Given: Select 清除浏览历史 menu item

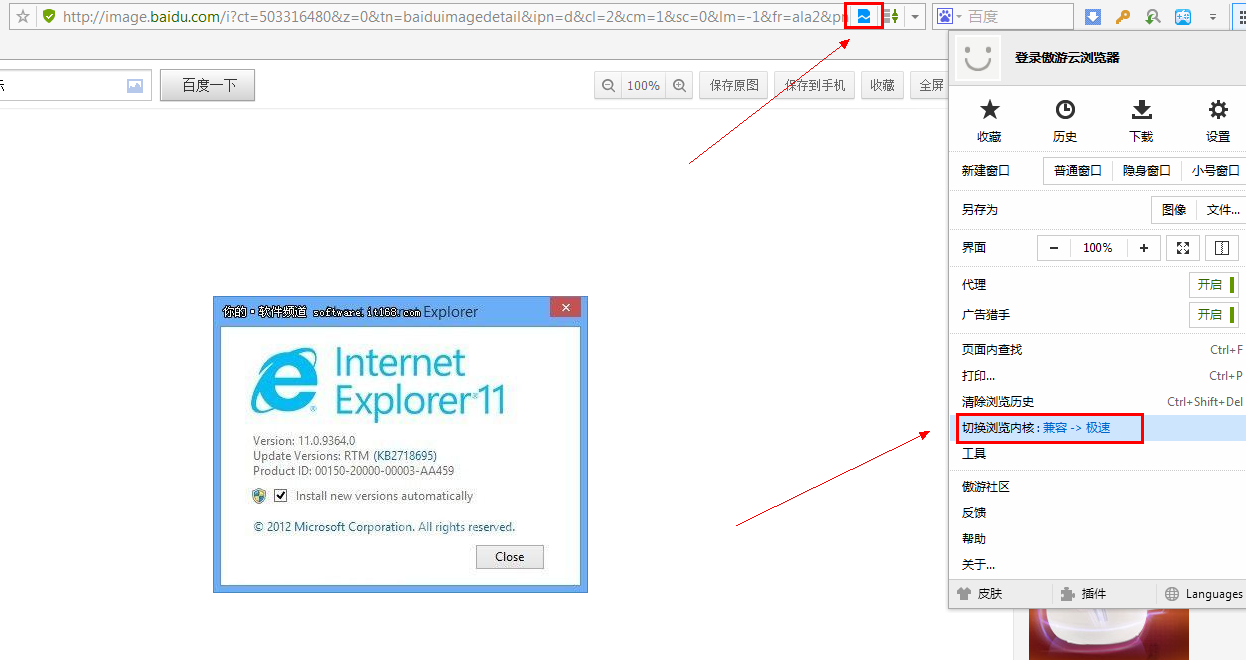Looking at the screenshot, I should tap(1097, 402).
